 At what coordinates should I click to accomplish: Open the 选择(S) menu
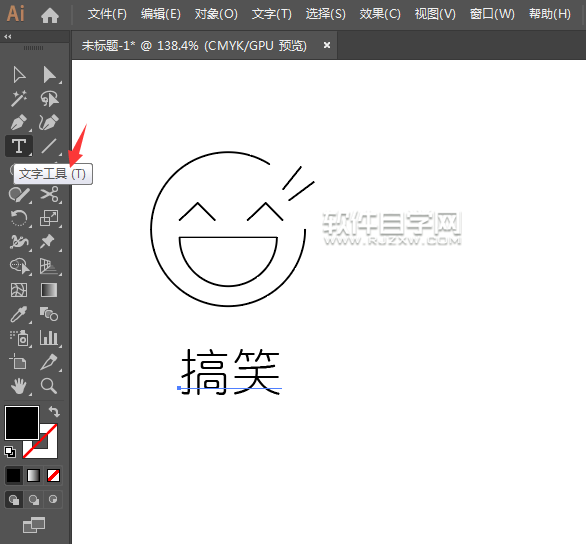[326, 14]
